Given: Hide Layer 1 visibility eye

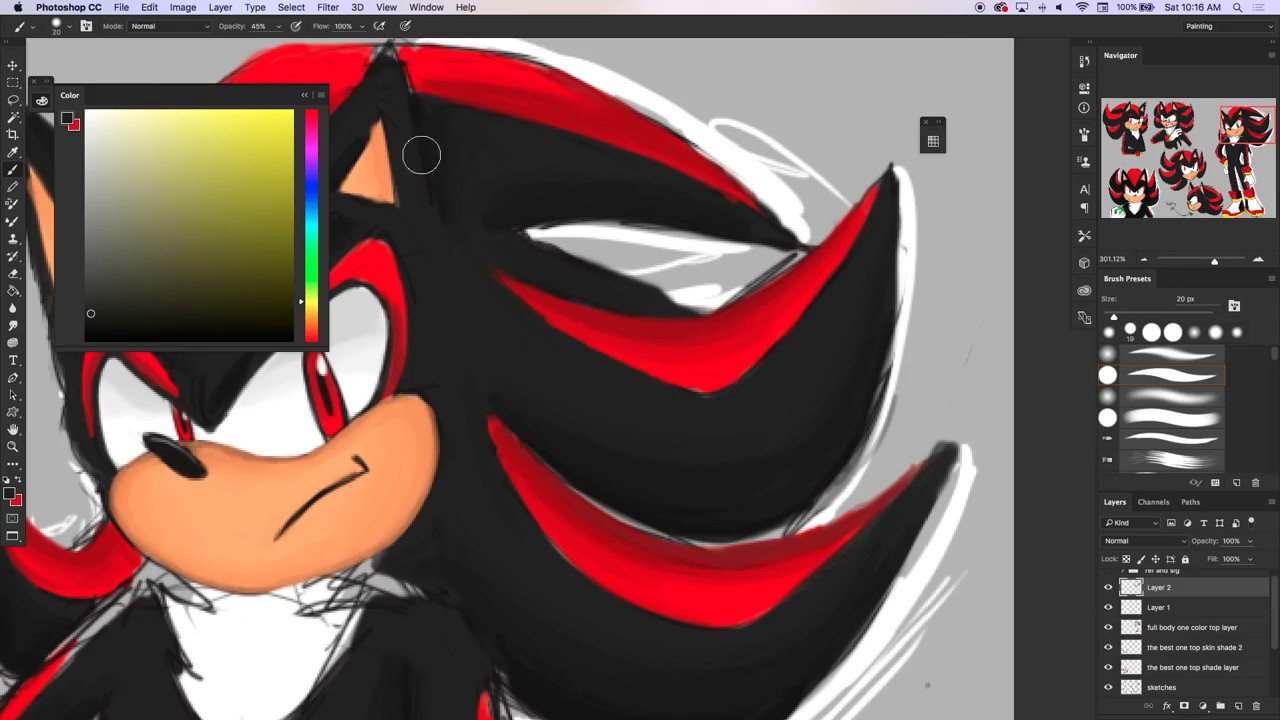Looking at the screenshot, I should [1108, 608].
